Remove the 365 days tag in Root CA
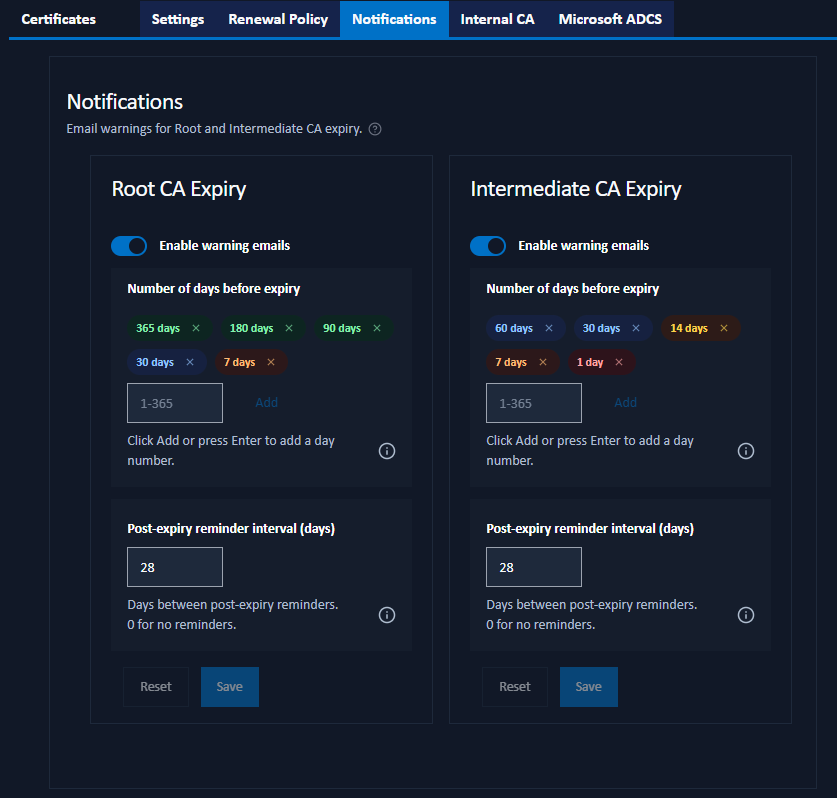837x798 pixels. pyautogui.click(x=196, y=328)
